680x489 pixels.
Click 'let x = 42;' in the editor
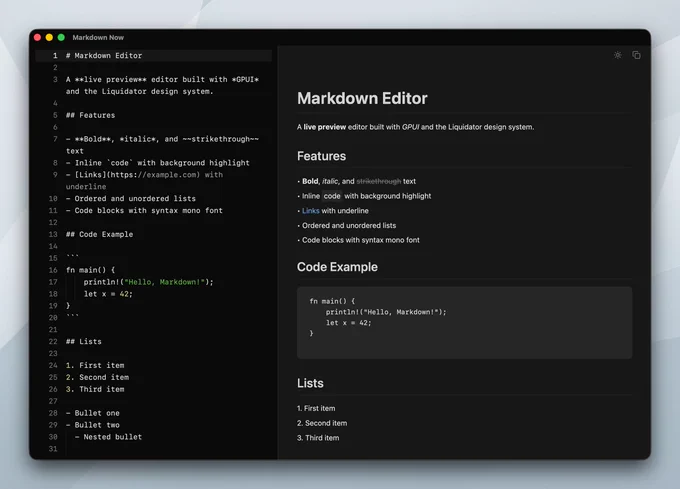[108, 294]
